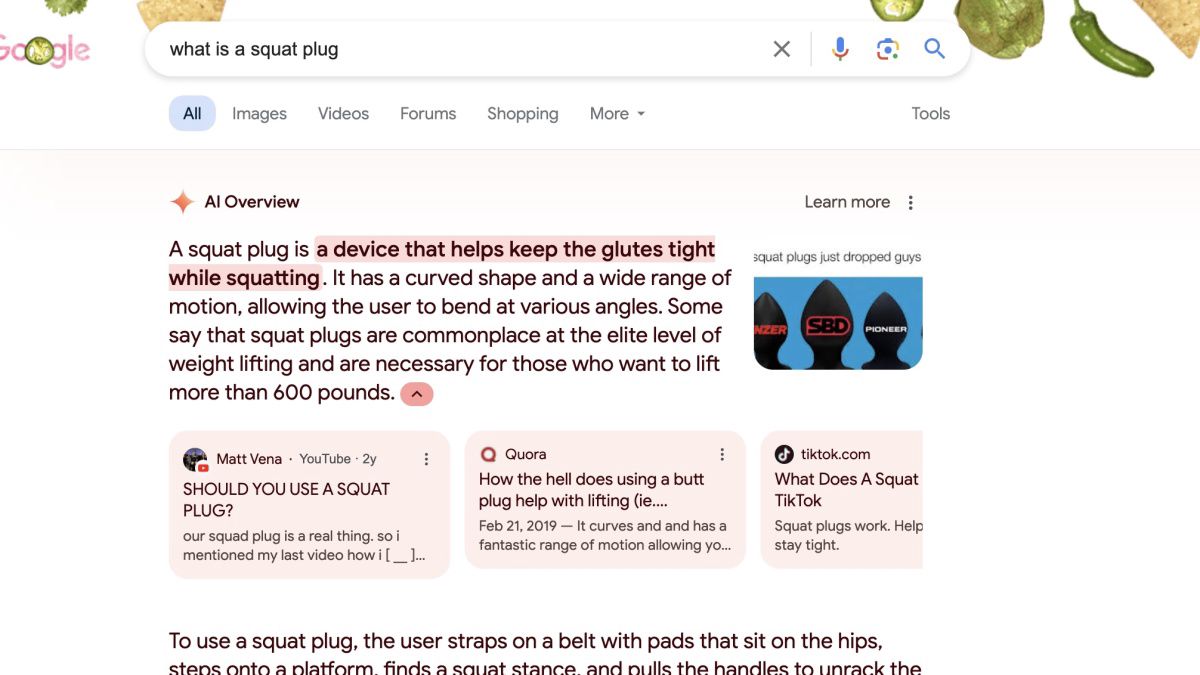Click the Google doodle logo
1200x675 pixels.
(45, 50)
